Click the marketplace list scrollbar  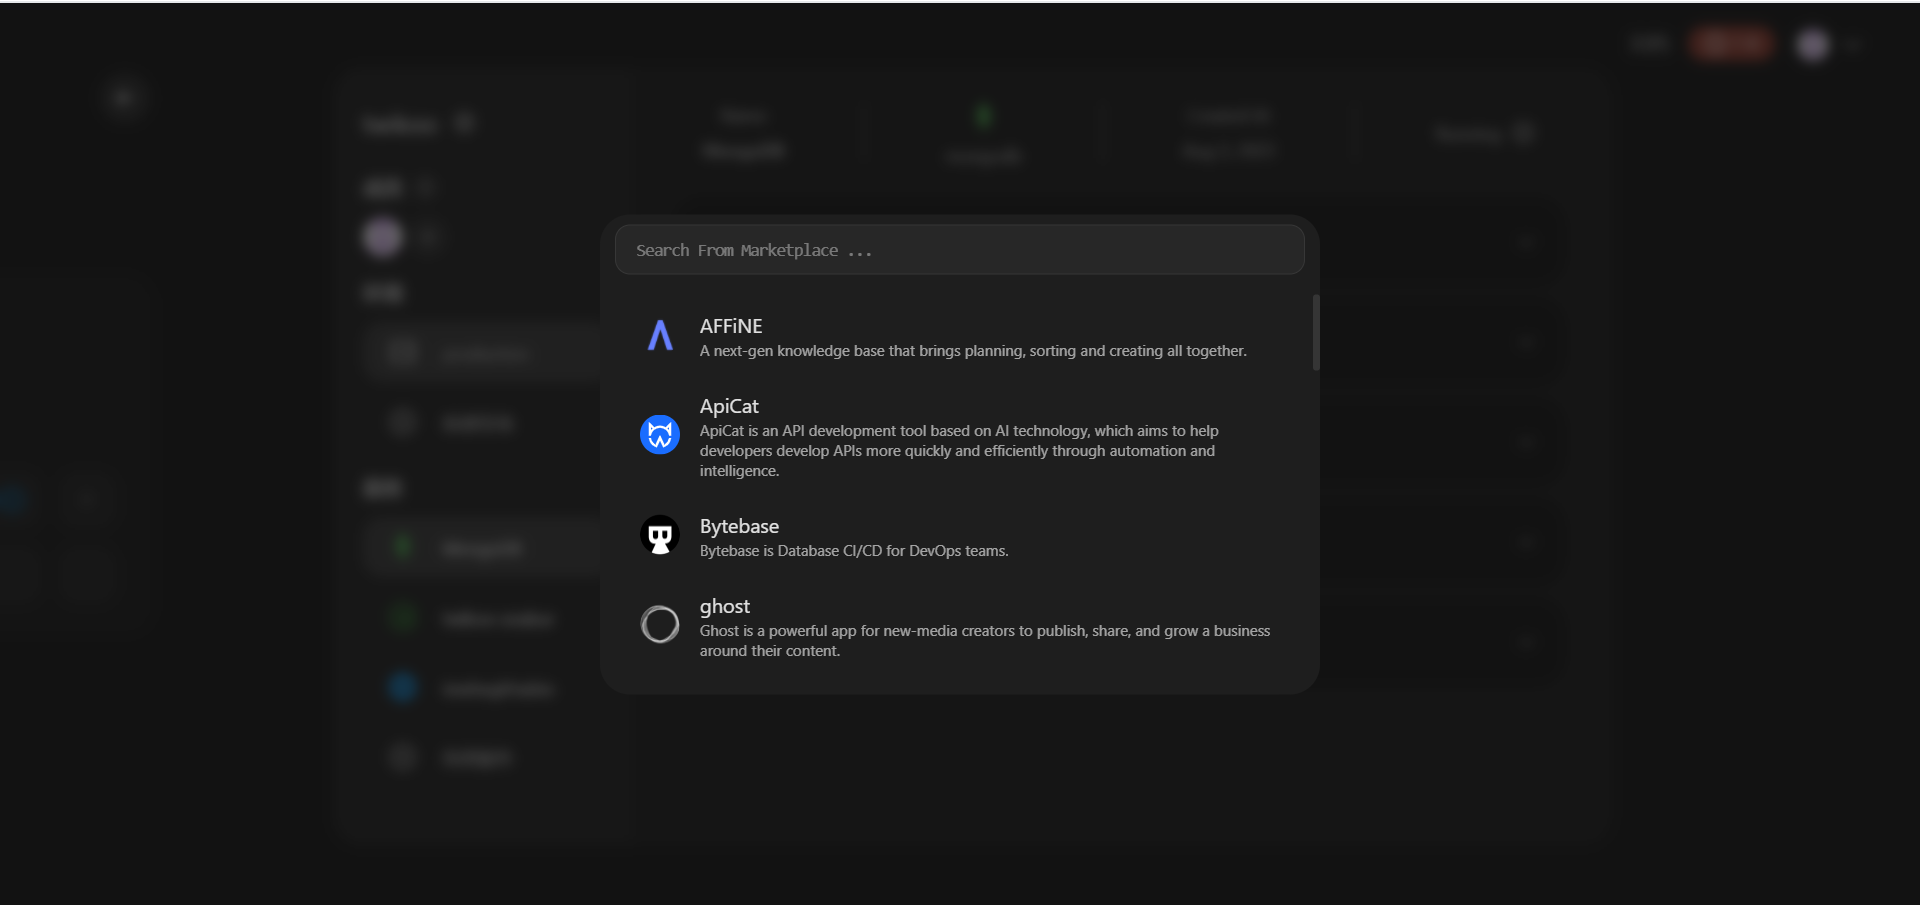1316,332
